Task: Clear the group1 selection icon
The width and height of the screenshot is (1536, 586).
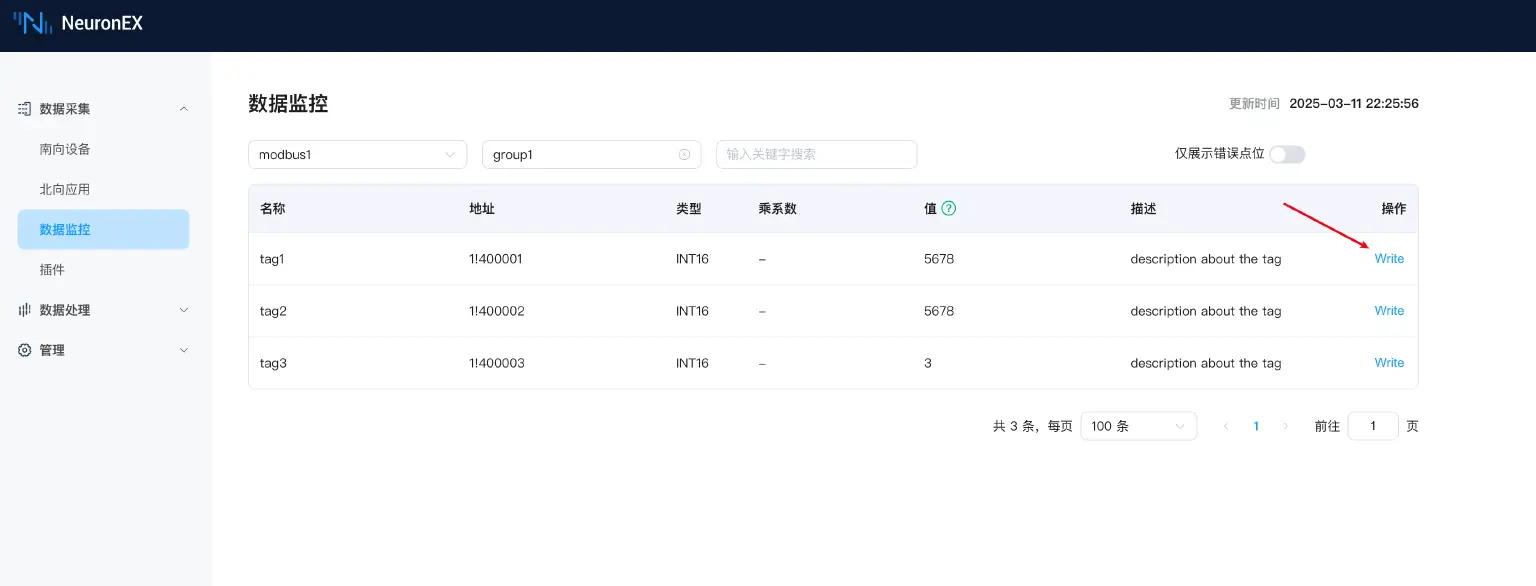Action: 684,155
